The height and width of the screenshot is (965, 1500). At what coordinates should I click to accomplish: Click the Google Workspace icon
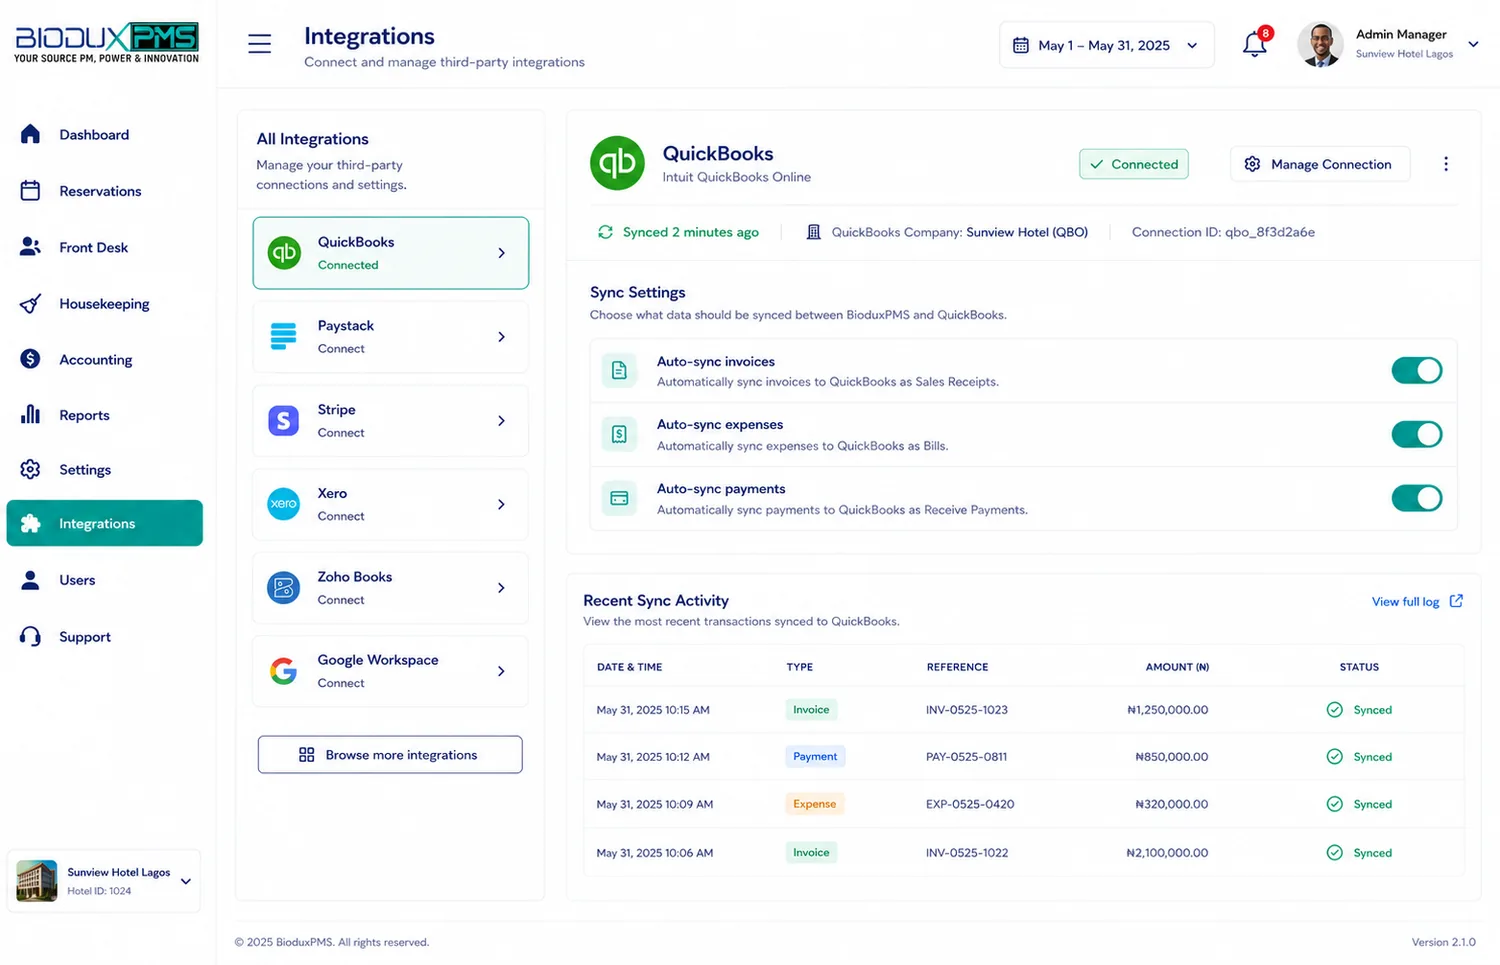click(284, 671)
